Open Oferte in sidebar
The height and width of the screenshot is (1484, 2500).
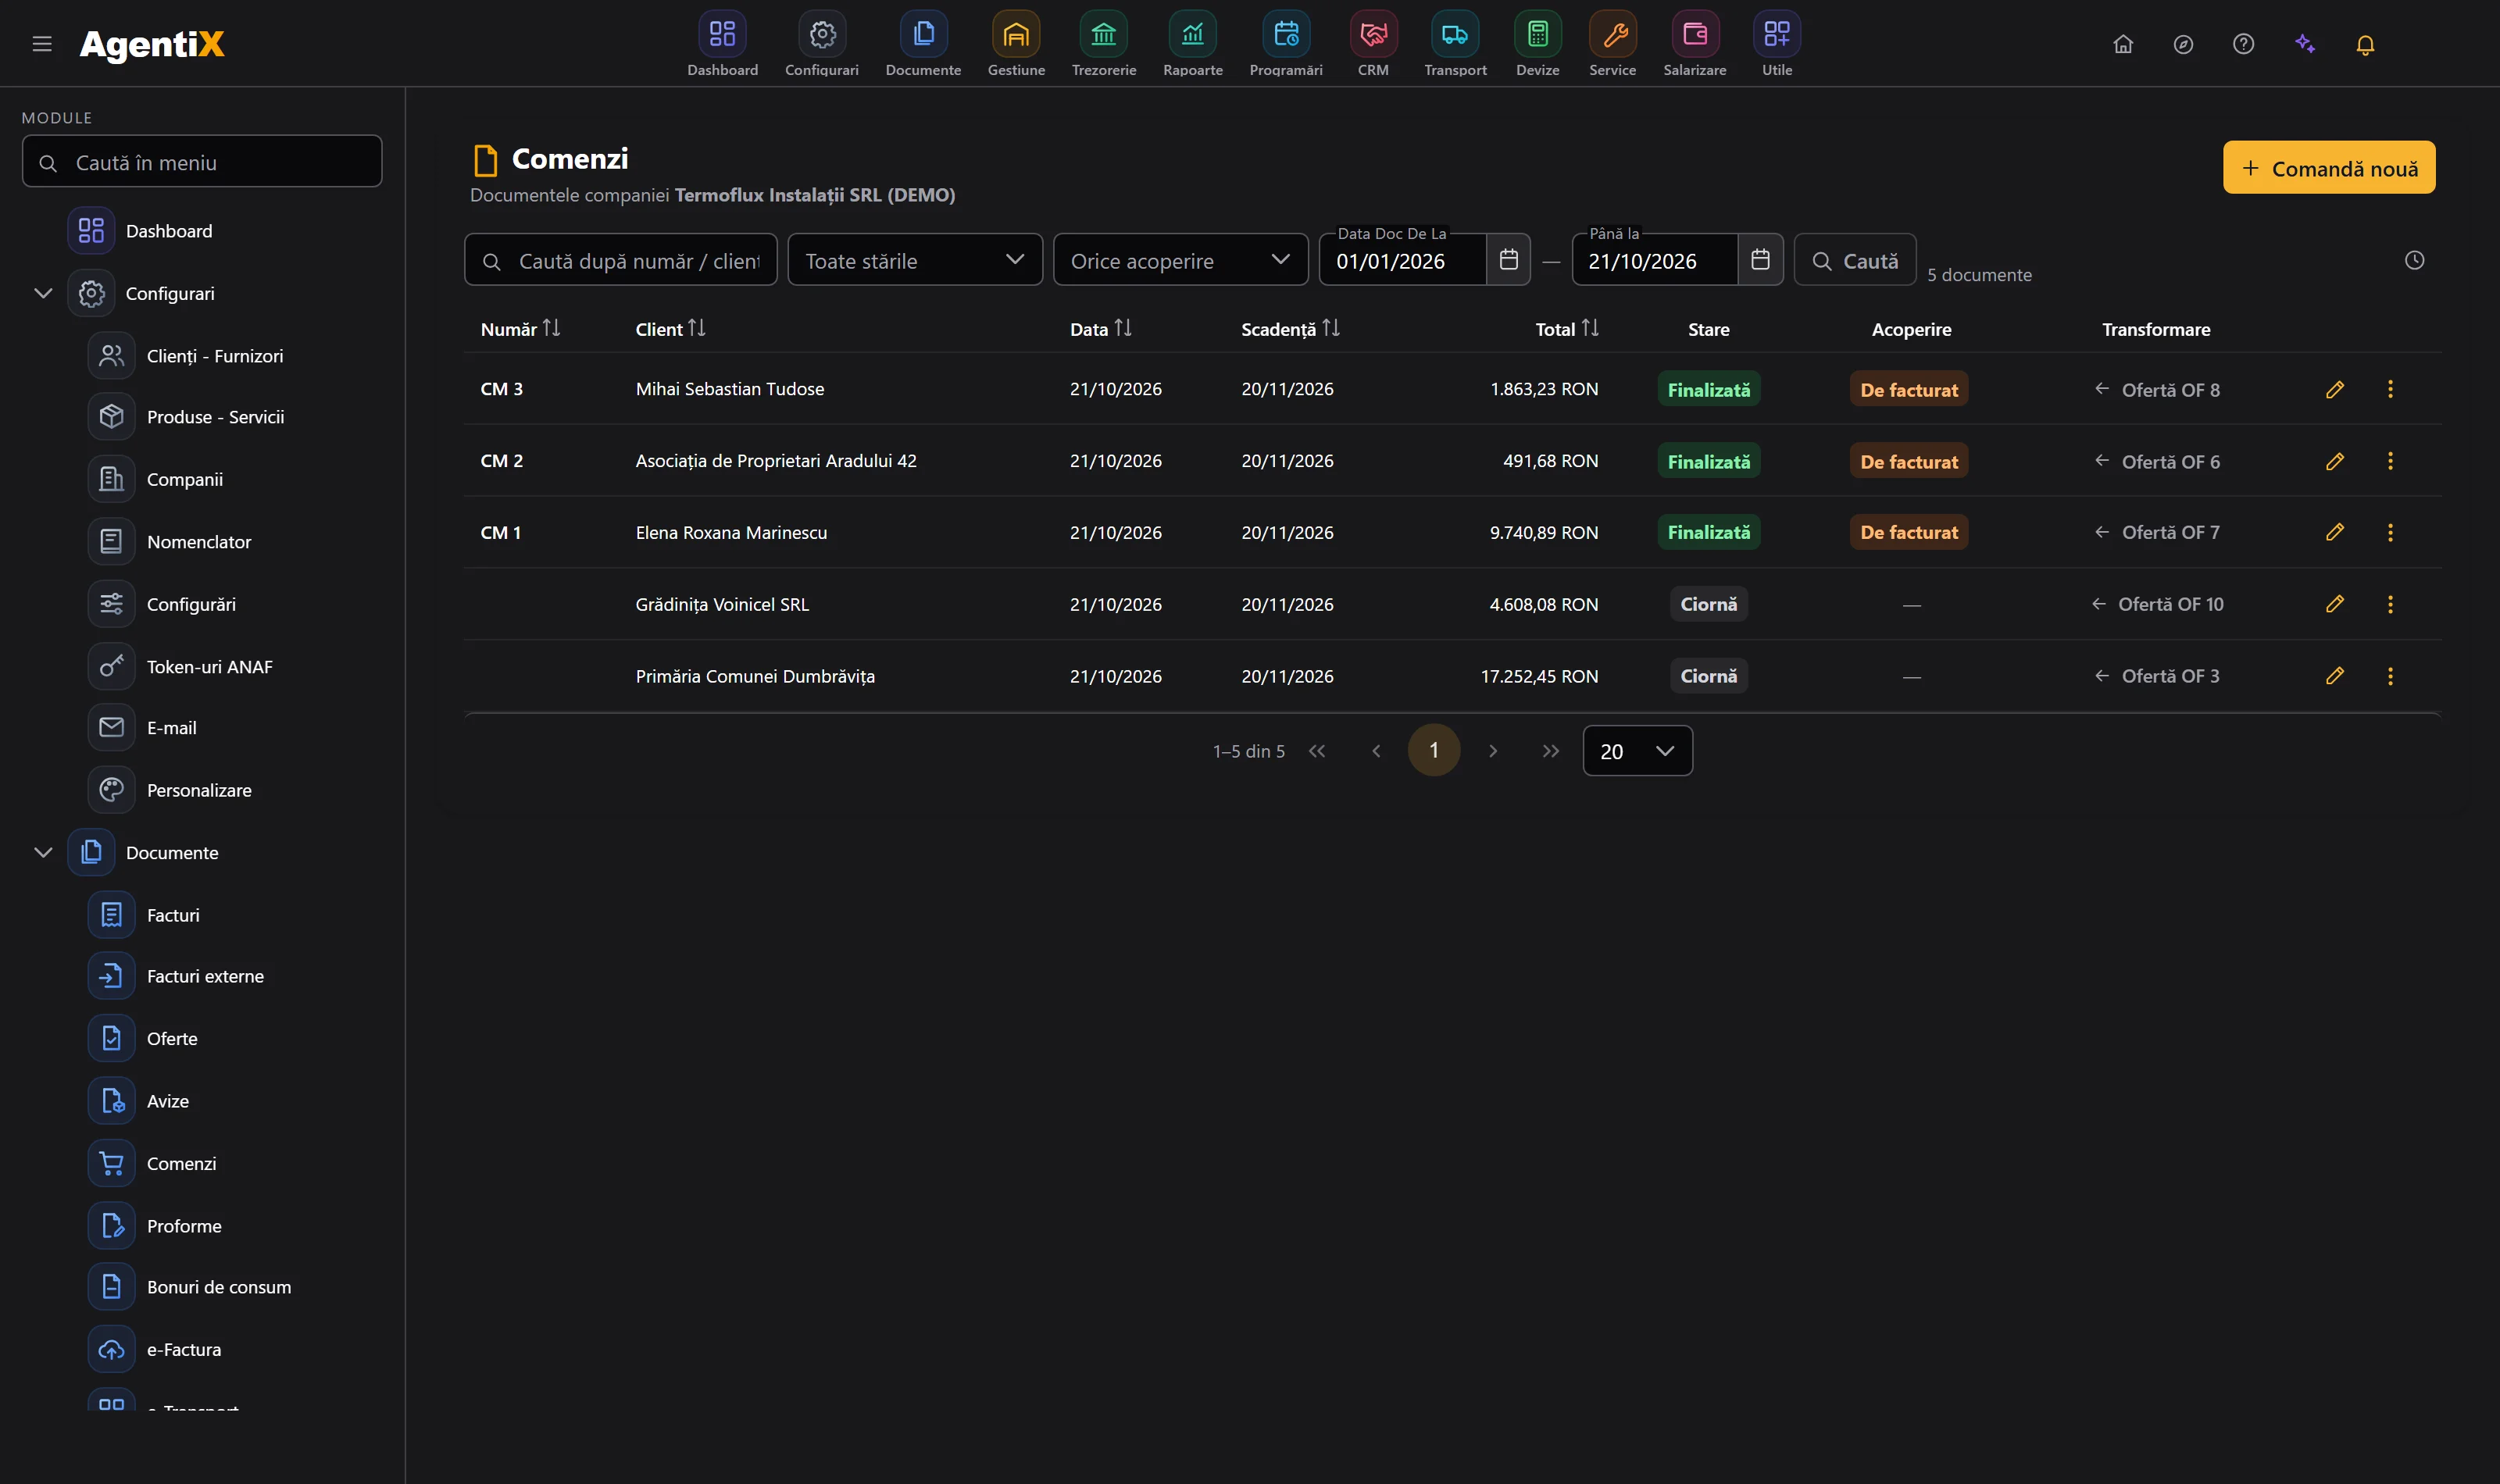click(171, 1038)
